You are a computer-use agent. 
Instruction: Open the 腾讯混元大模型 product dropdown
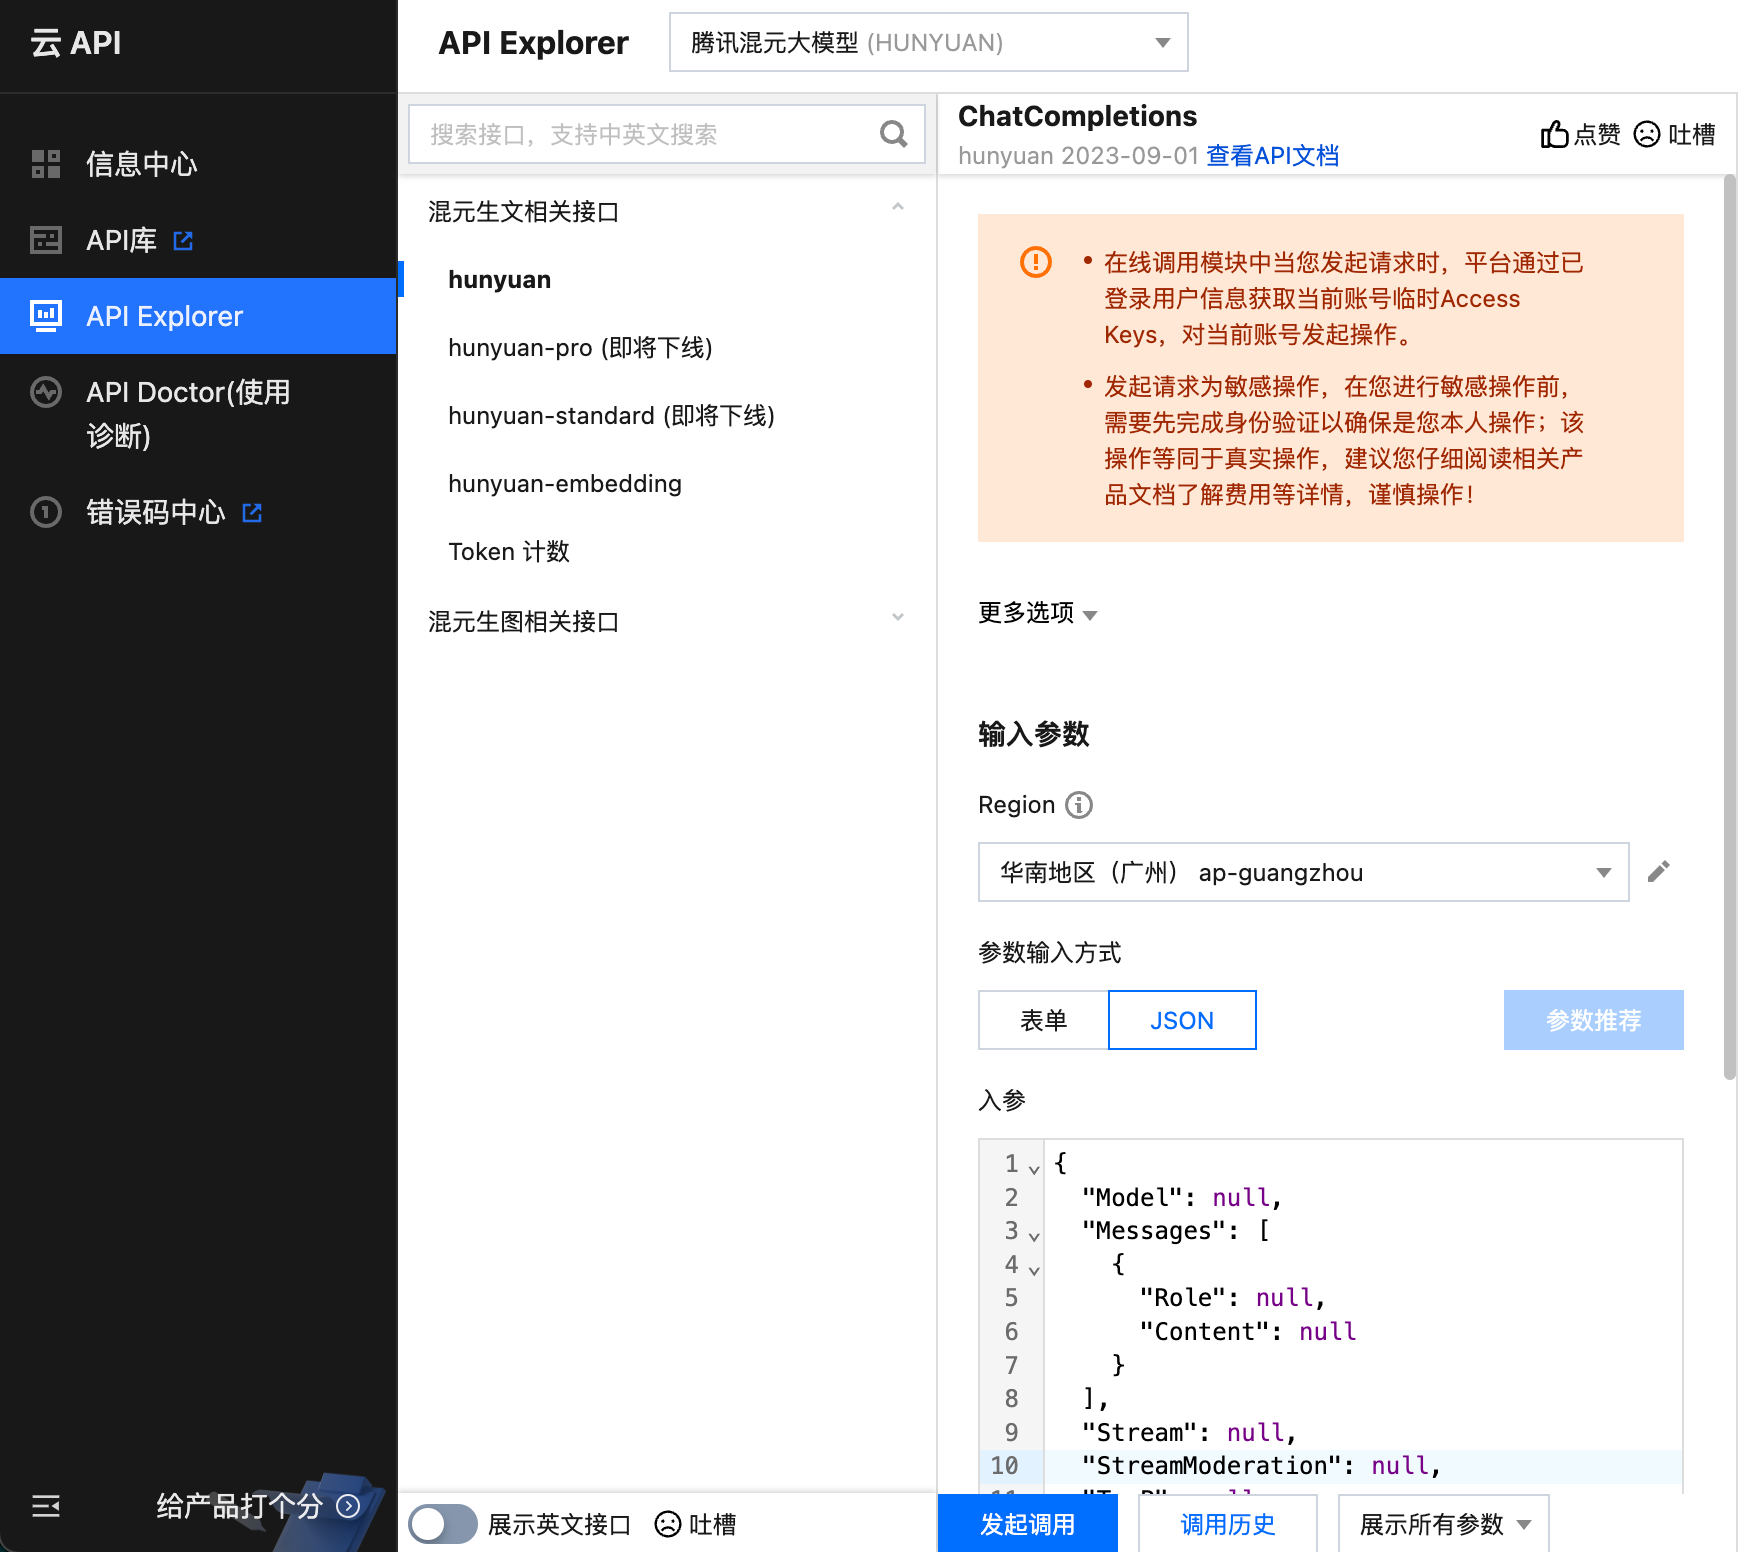coord(928,42)
